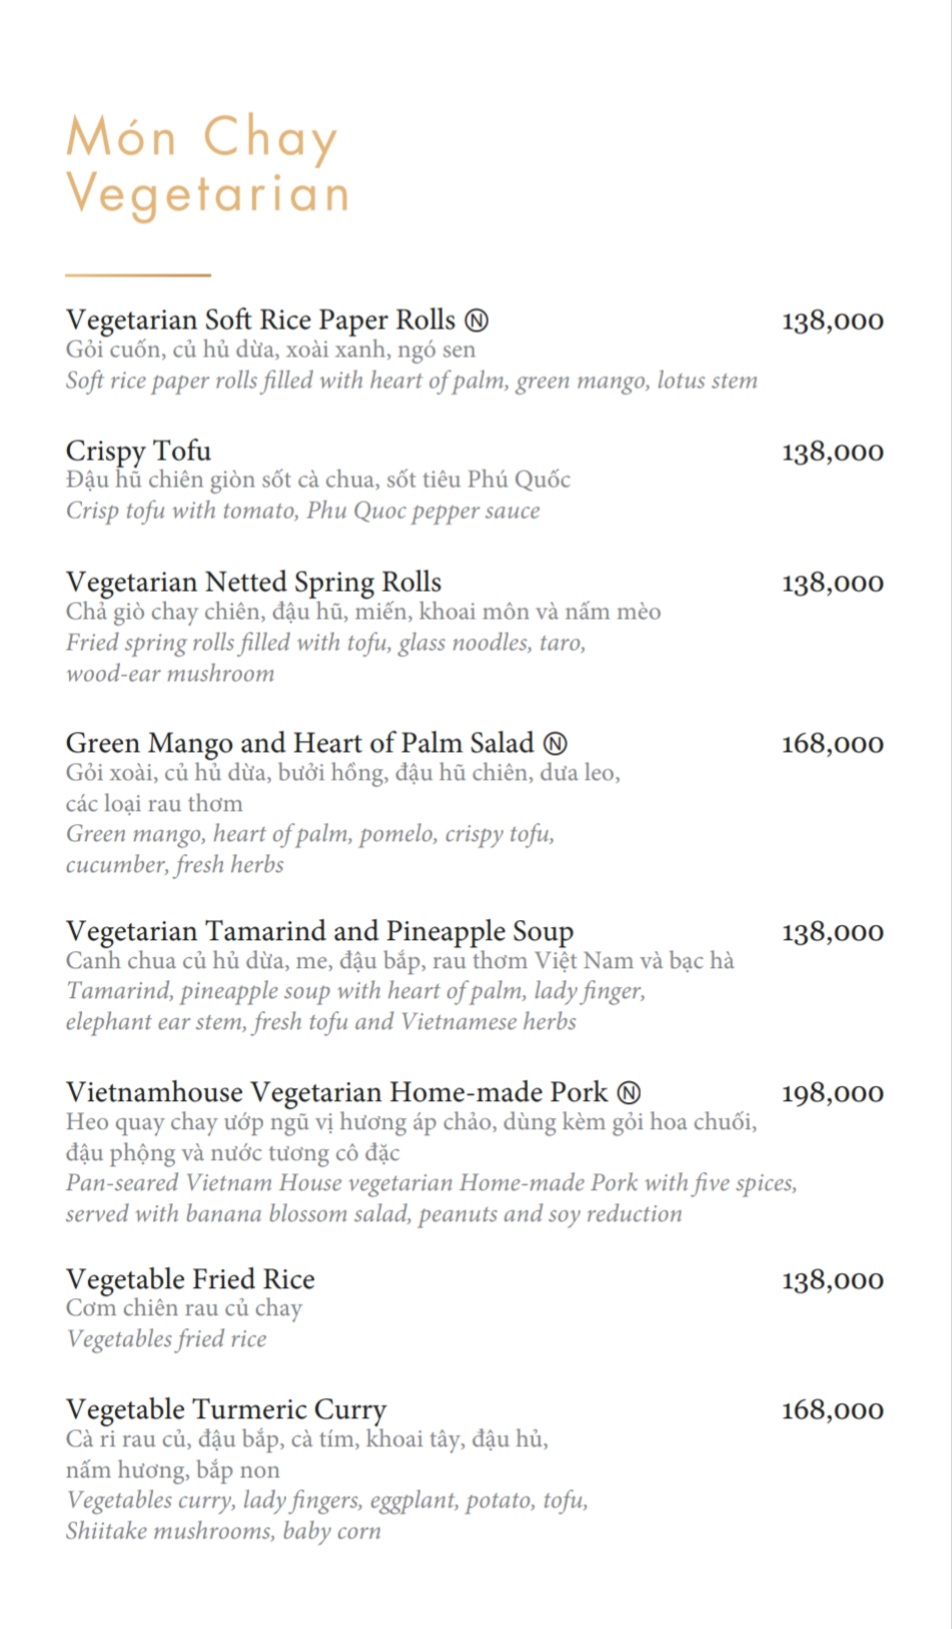Choose Vegetarian Netted Spring Rolls
Viewport: 952px width, 1629px height.
pos(253,582)
